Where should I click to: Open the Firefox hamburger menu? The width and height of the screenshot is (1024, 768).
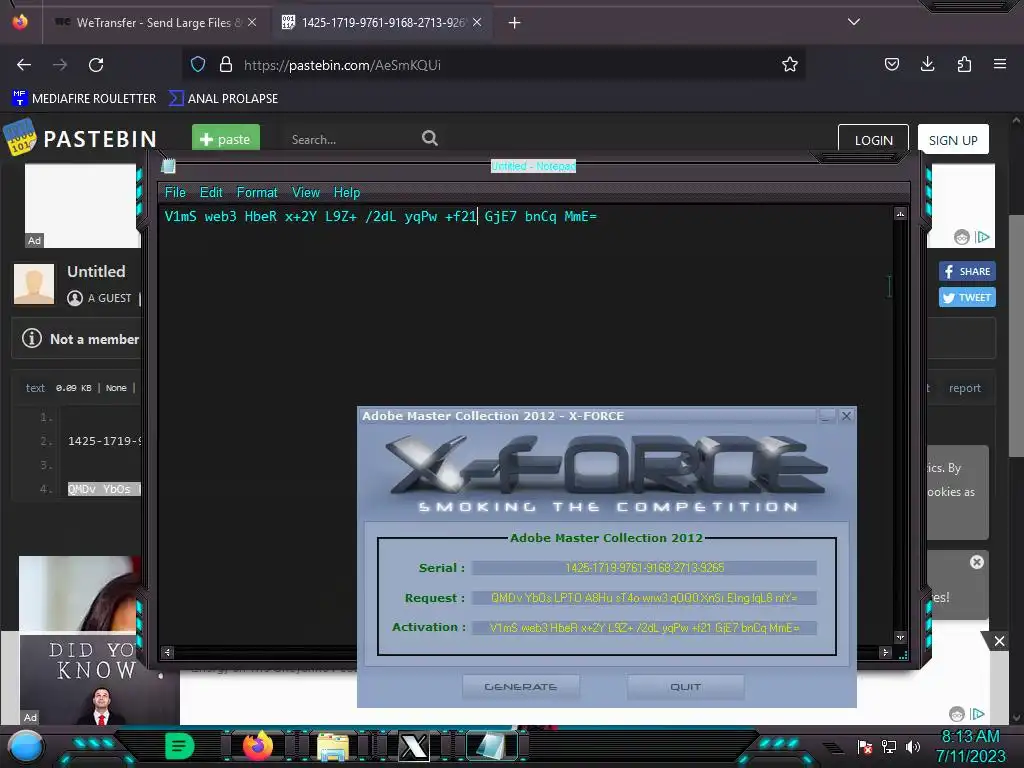1000,64
